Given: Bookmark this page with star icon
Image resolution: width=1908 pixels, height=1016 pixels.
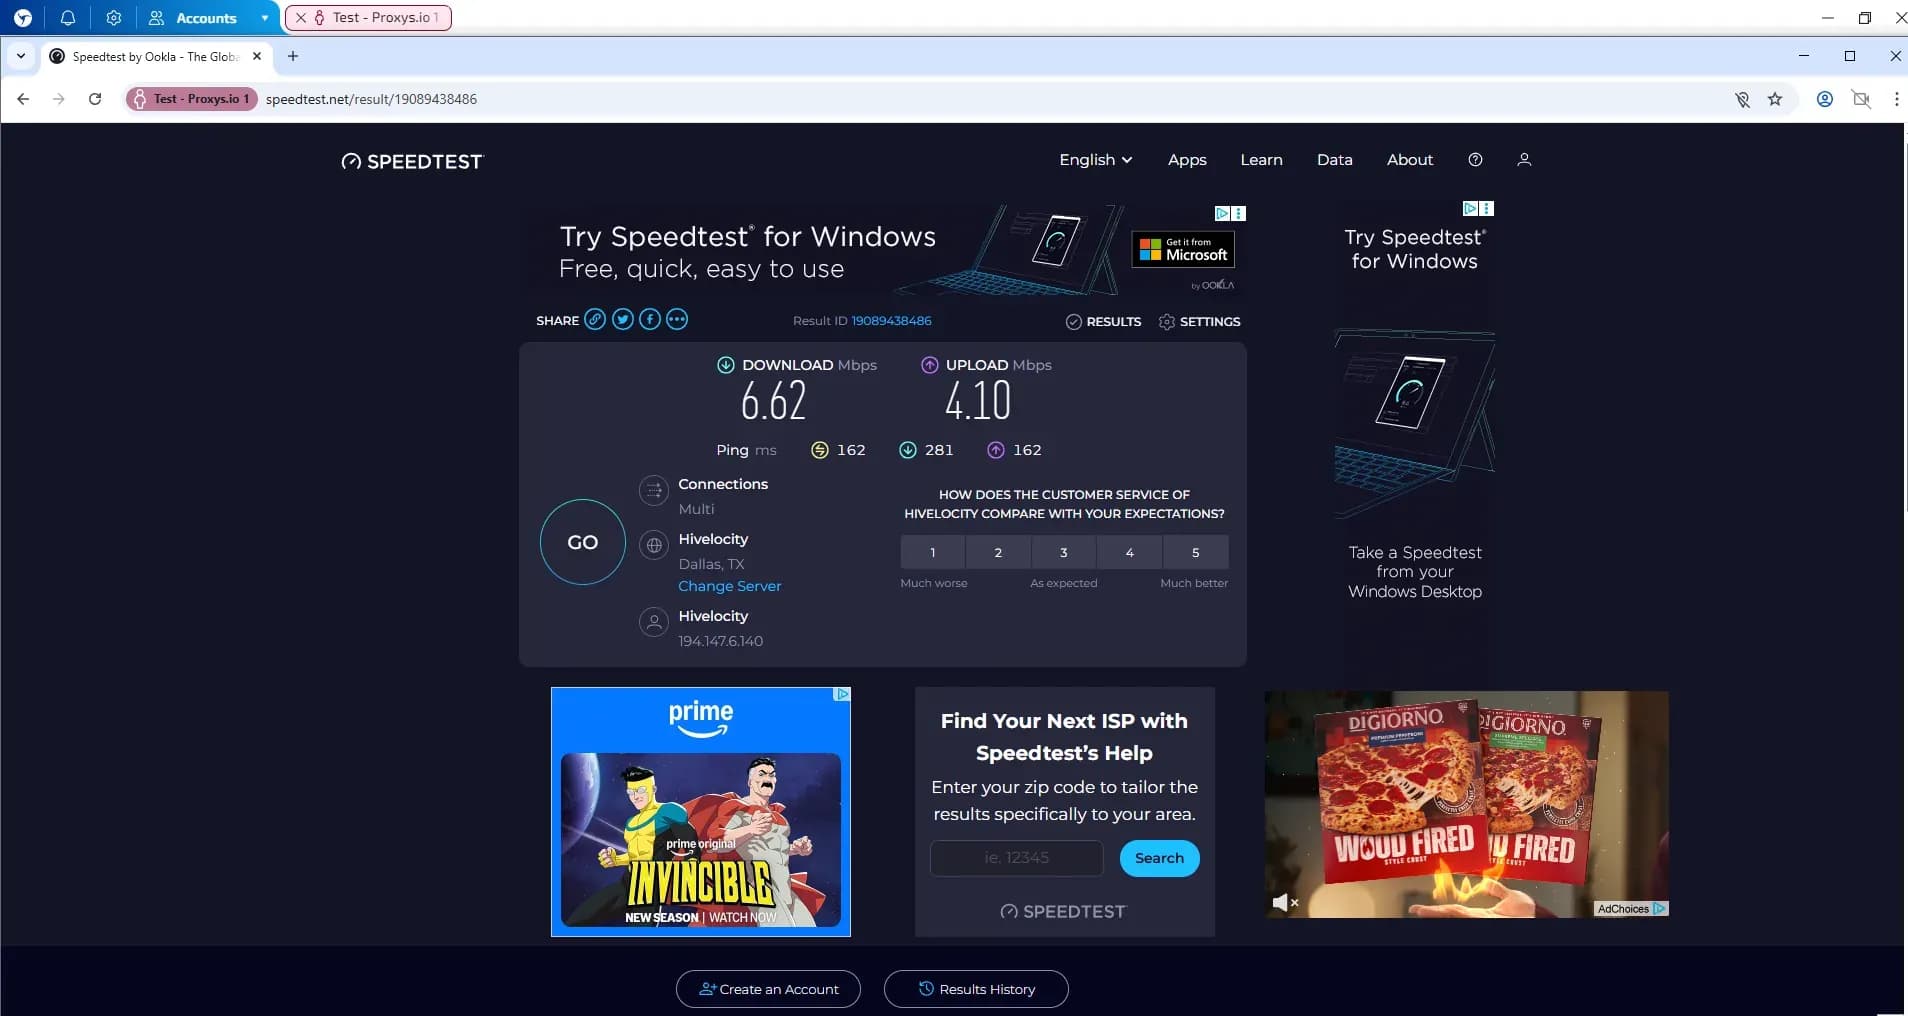Looking at the screenshot, I should tap(1775, 99).
